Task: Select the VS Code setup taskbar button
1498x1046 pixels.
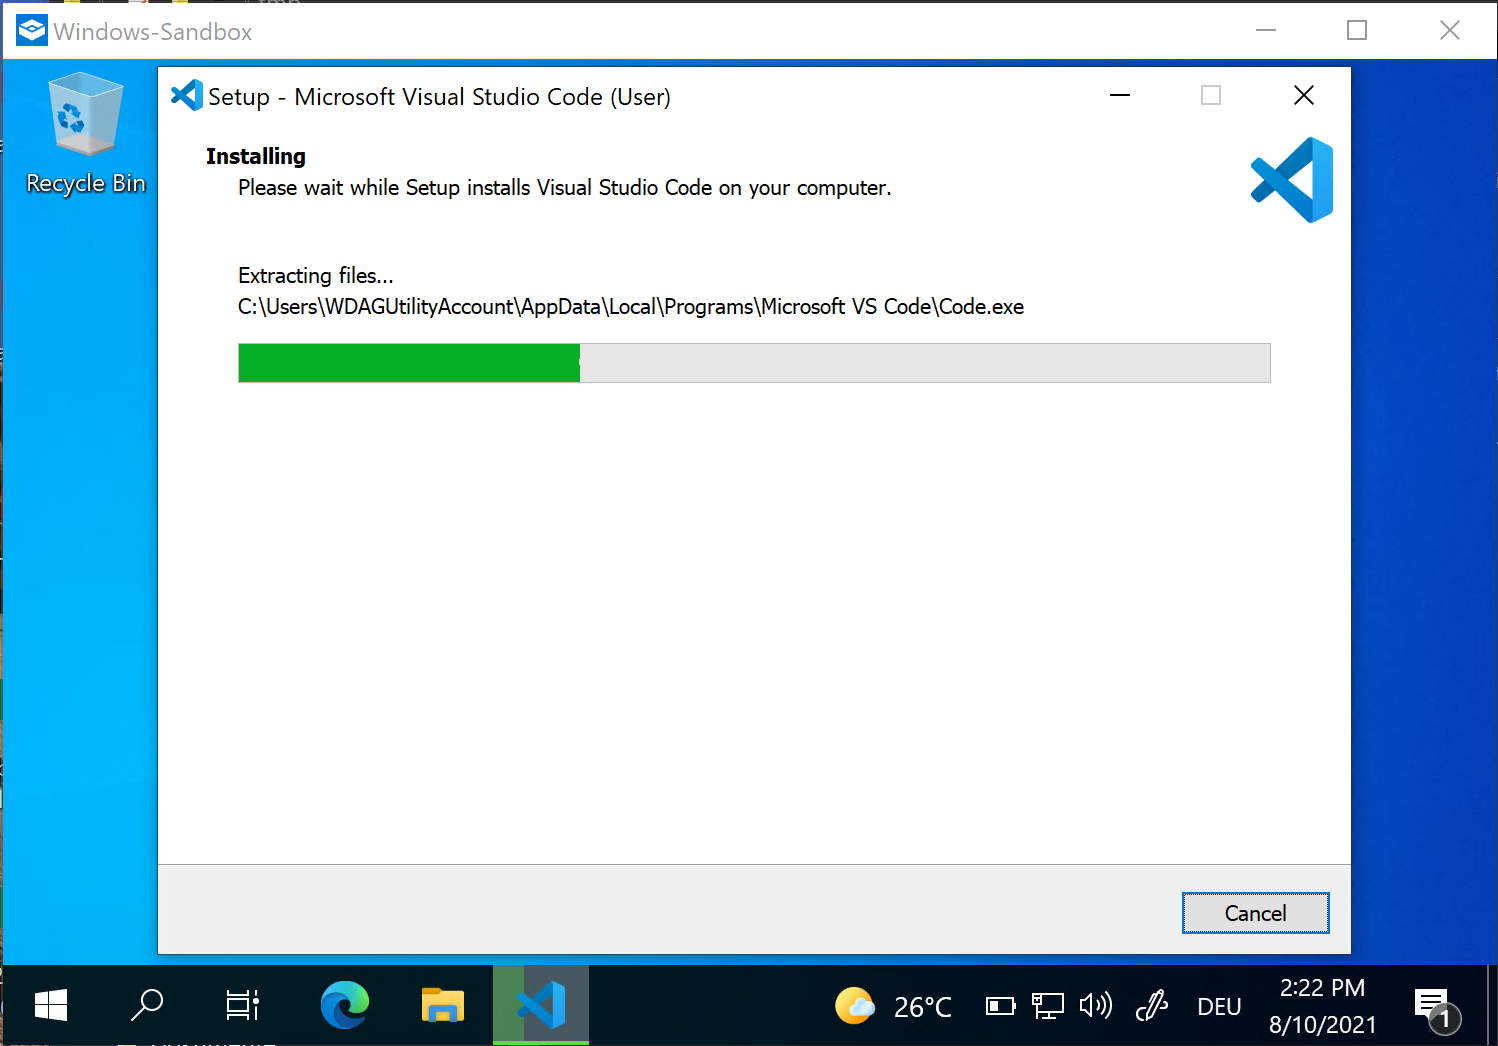Action: point(541,1005)
